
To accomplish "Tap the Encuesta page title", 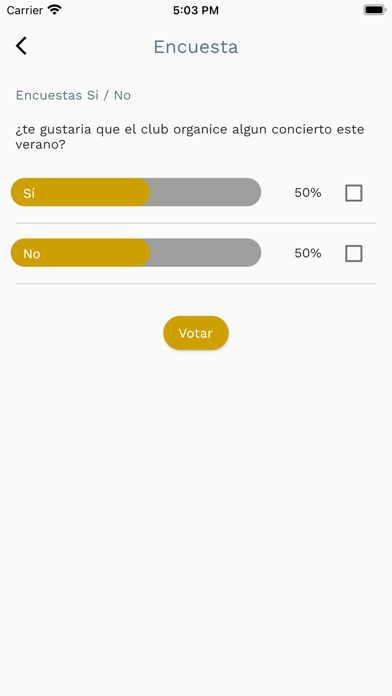I will coord(196,47).
